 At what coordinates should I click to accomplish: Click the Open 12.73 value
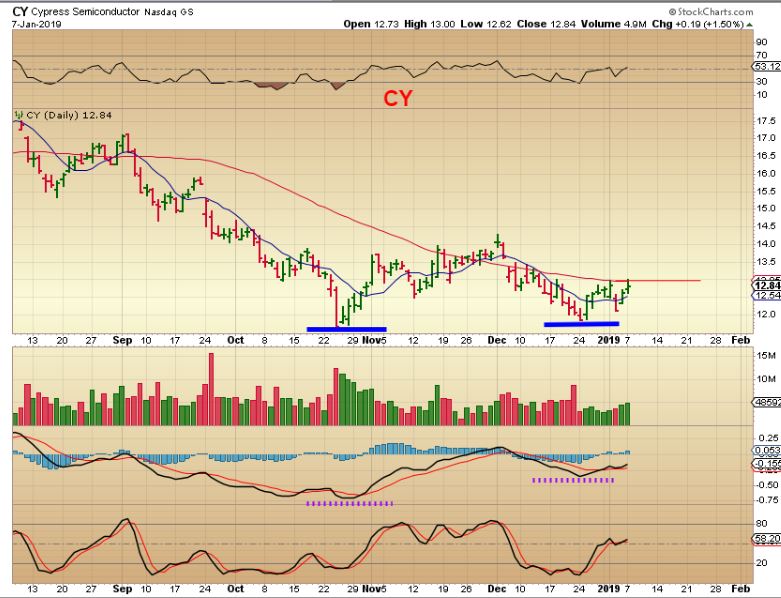click(371, 24)
